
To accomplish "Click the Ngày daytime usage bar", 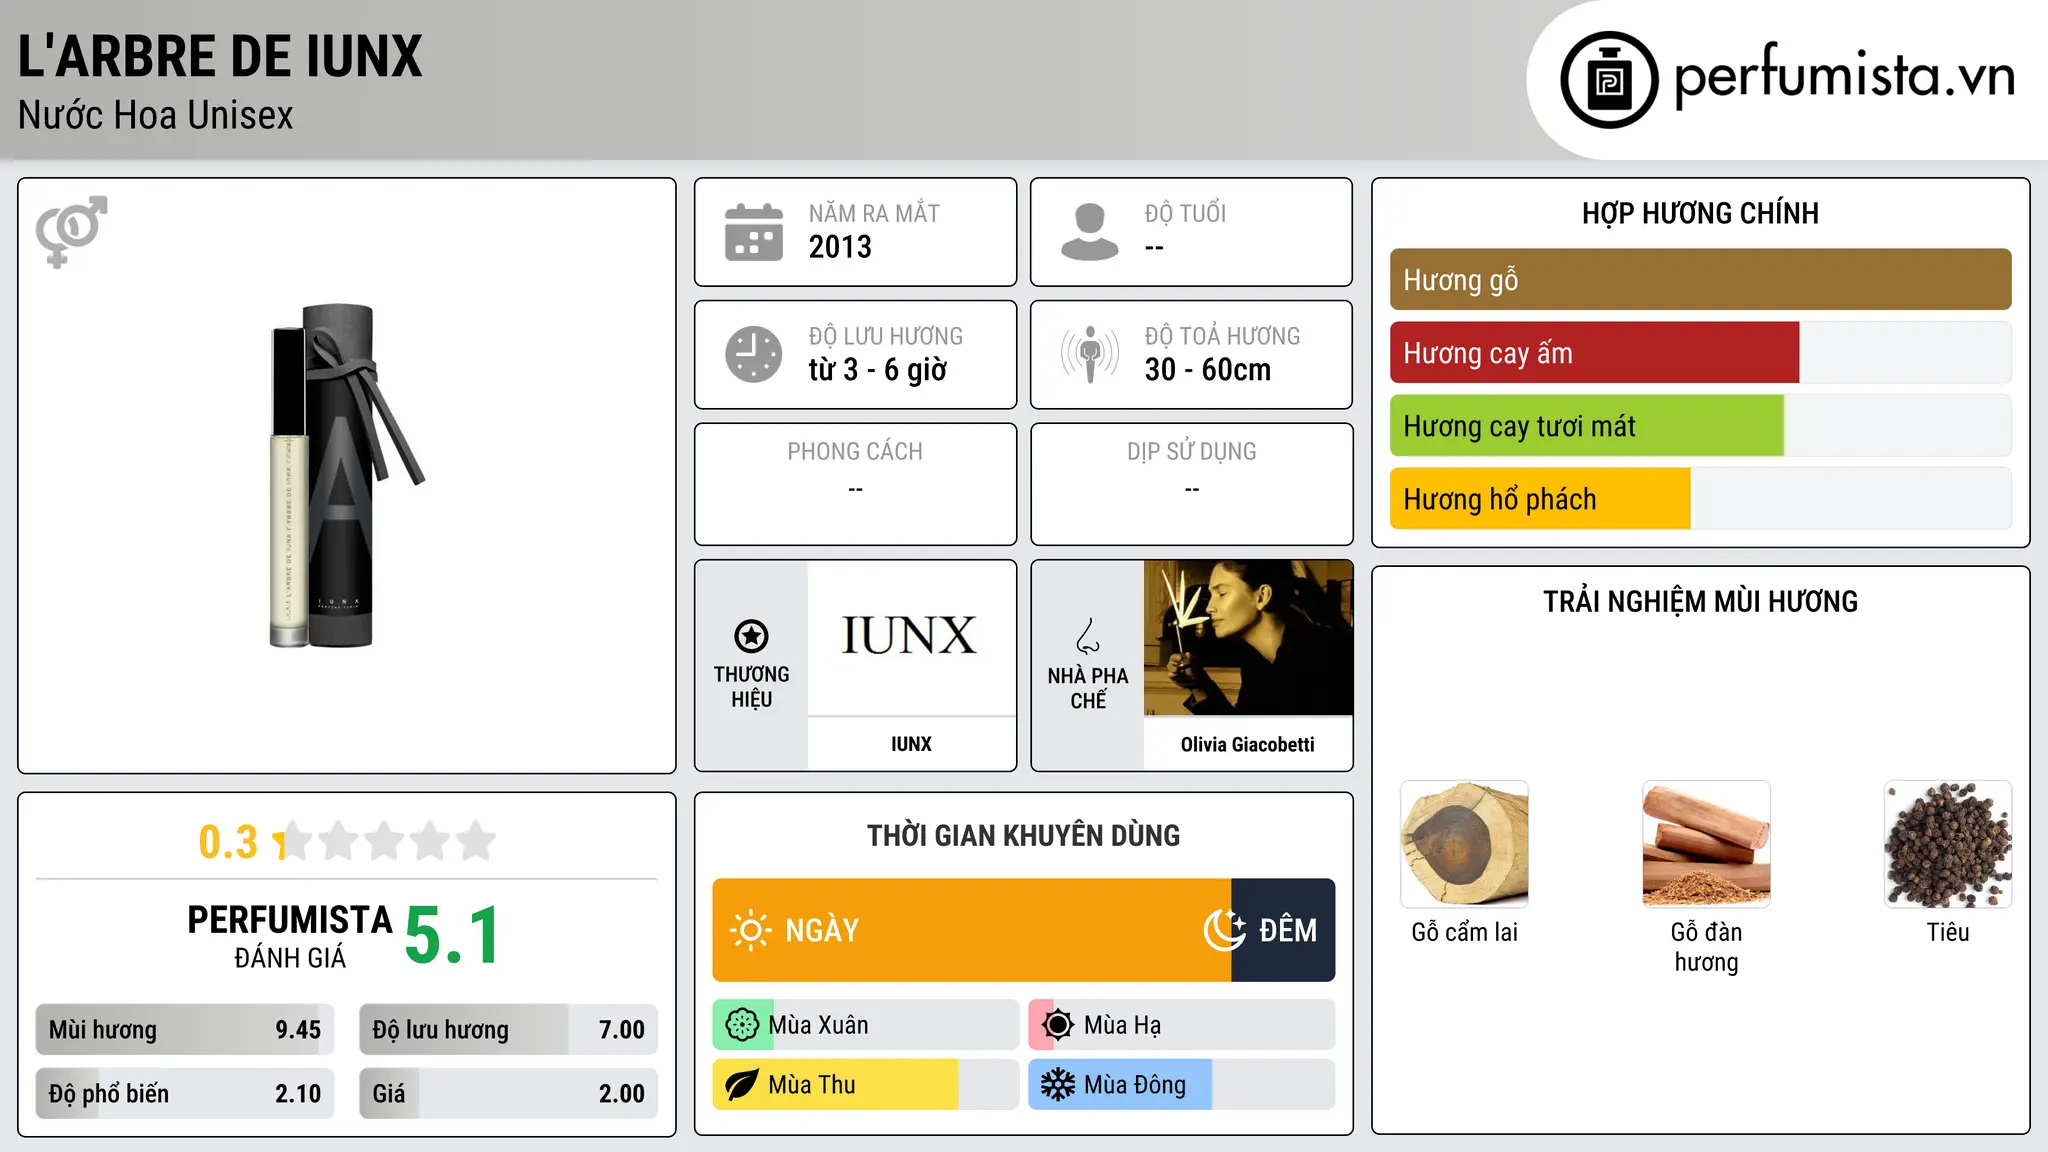I will coord(971,930).
